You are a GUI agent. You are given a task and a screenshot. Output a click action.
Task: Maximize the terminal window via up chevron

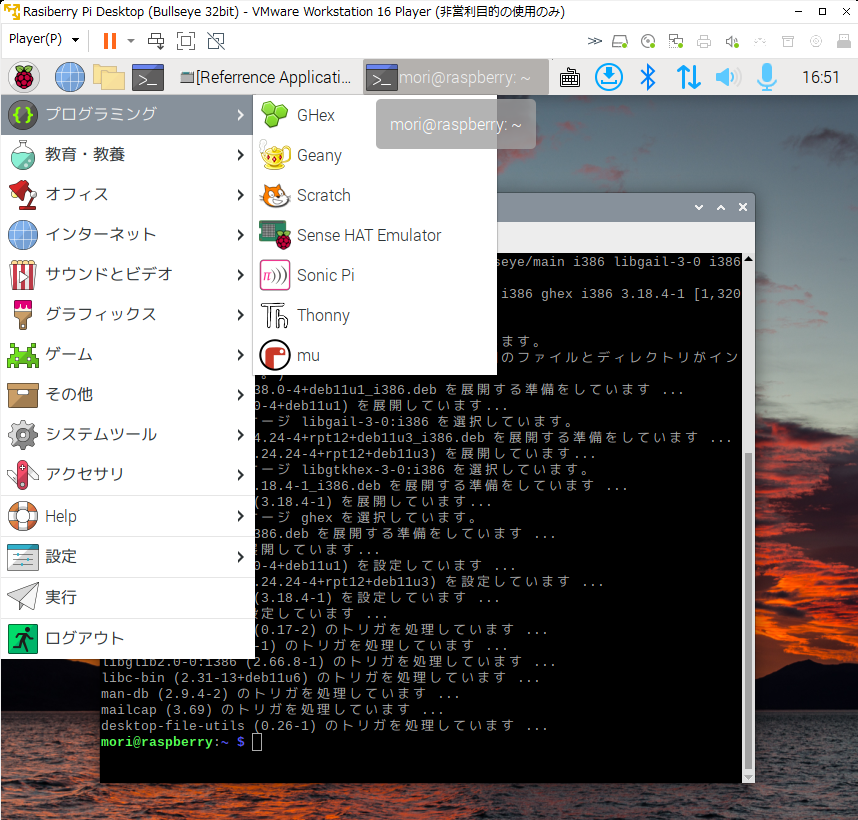(721, 207)
